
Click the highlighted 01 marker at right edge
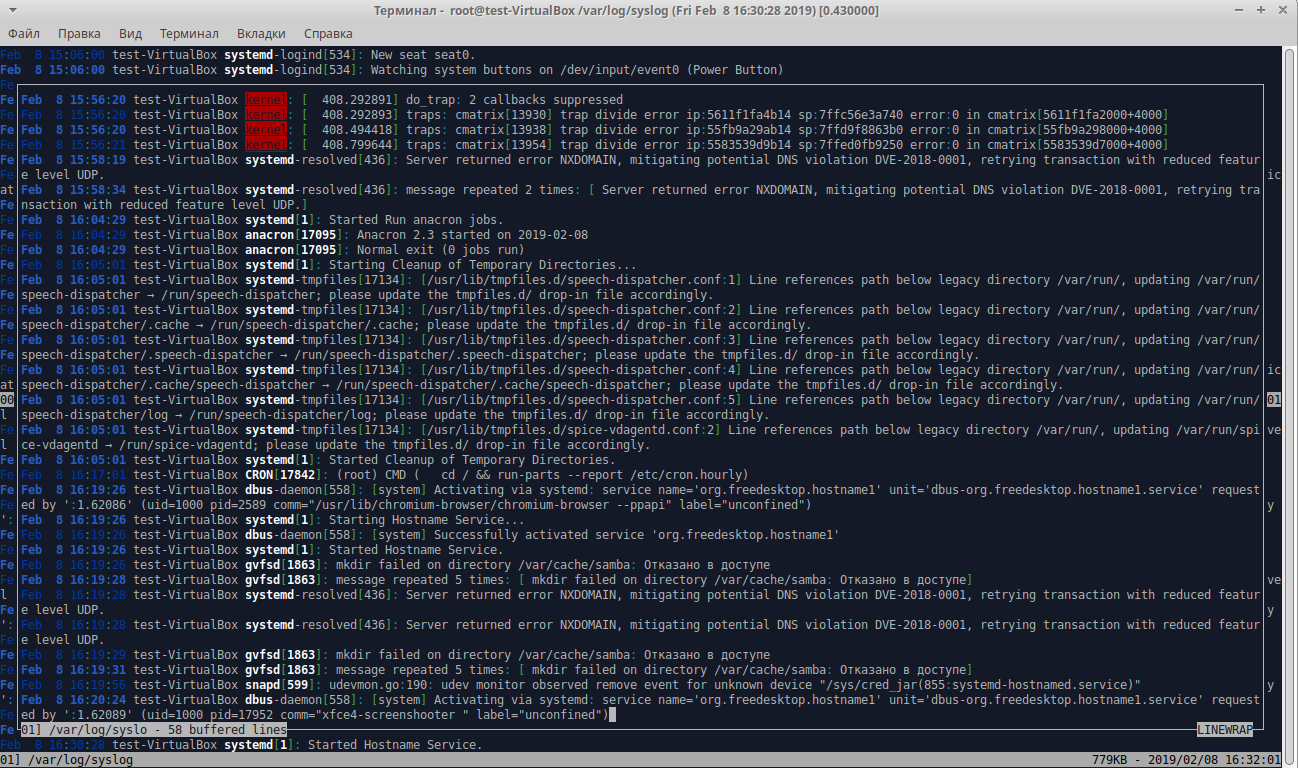[1274, 400]
